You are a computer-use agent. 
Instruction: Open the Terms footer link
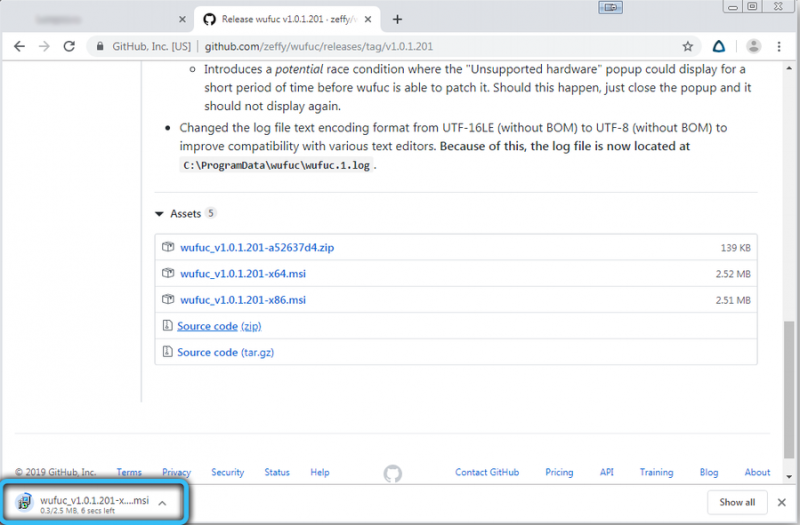129,472
